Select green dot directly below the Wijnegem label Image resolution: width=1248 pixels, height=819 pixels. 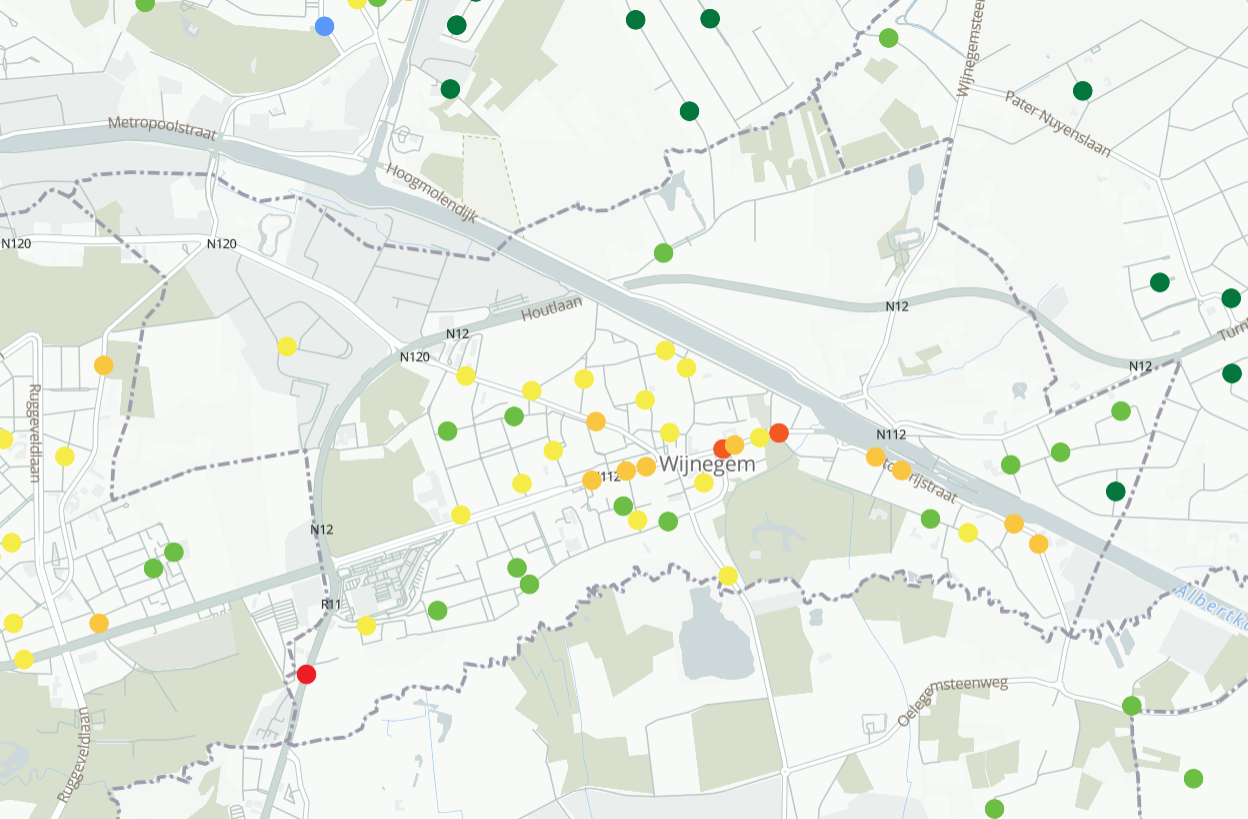[x=668, y=521]
